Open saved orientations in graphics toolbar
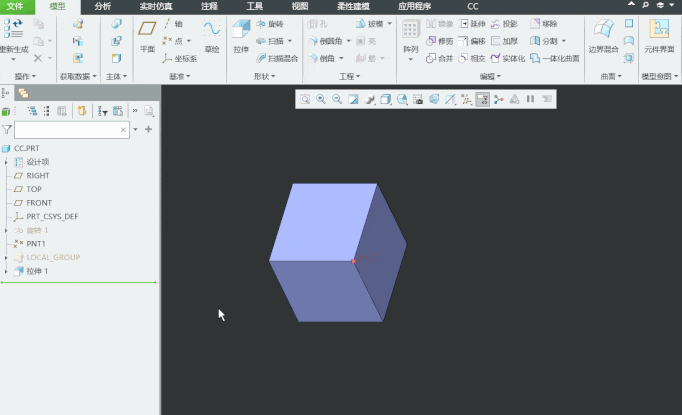This screenshot has width=682, height=415. coord(402,100)
